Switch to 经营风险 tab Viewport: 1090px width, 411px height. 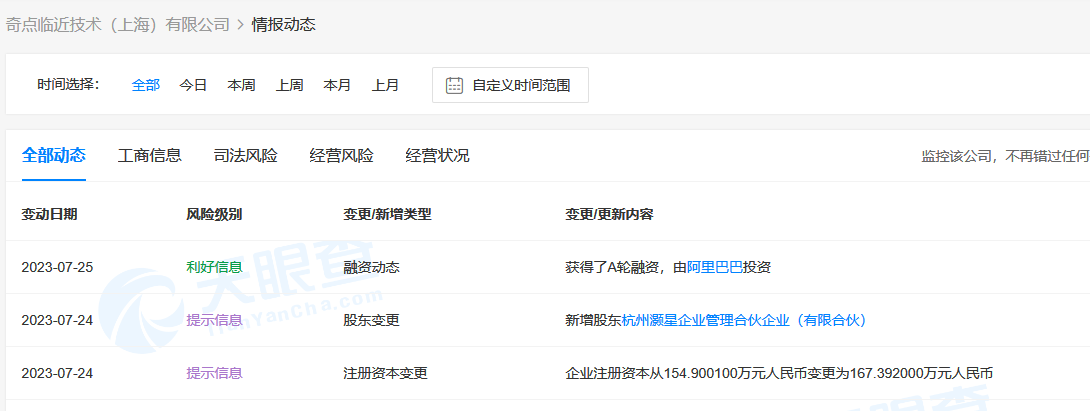(x=341, y=155)
